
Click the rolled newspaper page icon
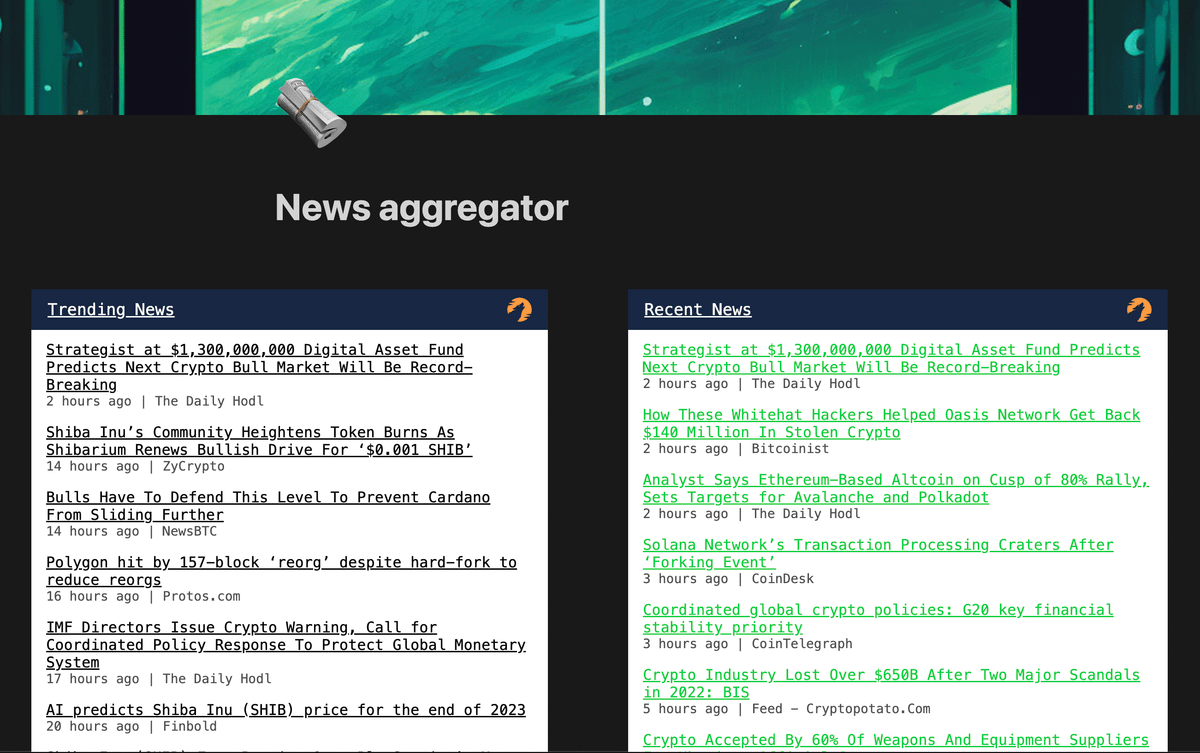311,114
